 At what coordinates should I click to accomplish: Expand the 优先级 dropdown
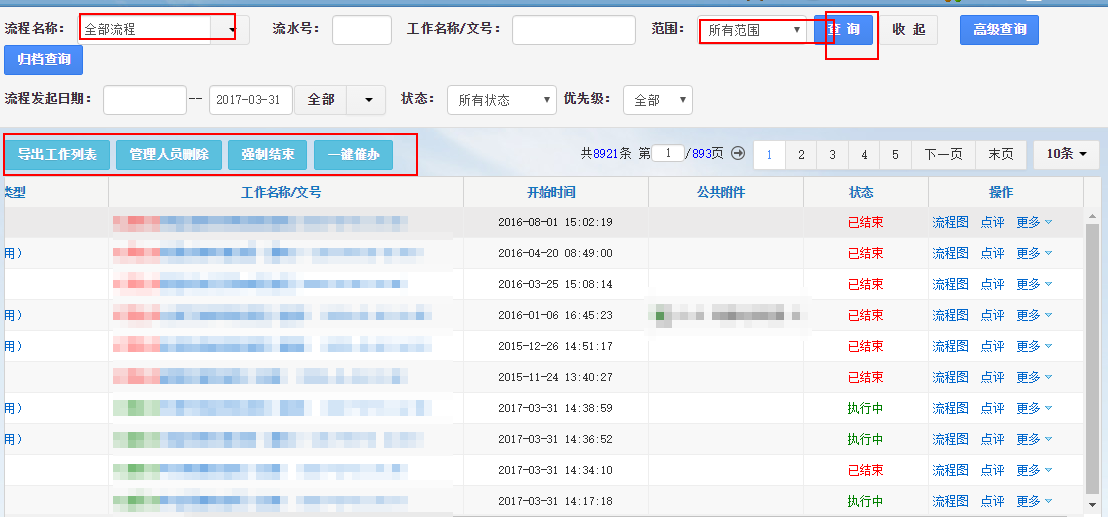point(657,100)
